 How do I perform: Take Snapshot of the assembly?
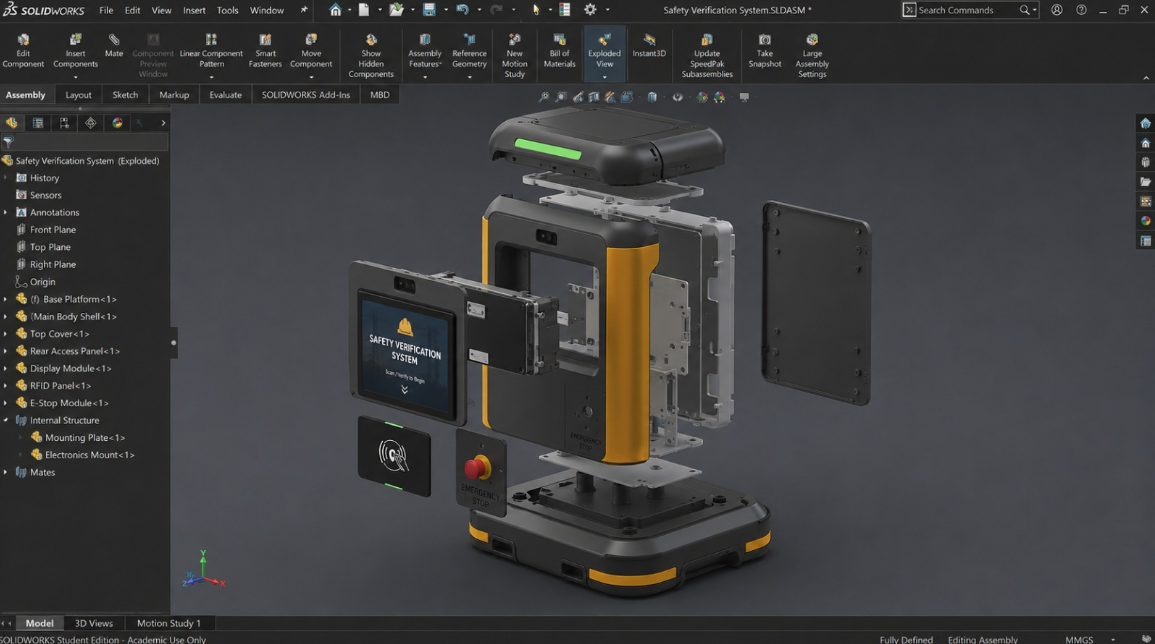765,51
